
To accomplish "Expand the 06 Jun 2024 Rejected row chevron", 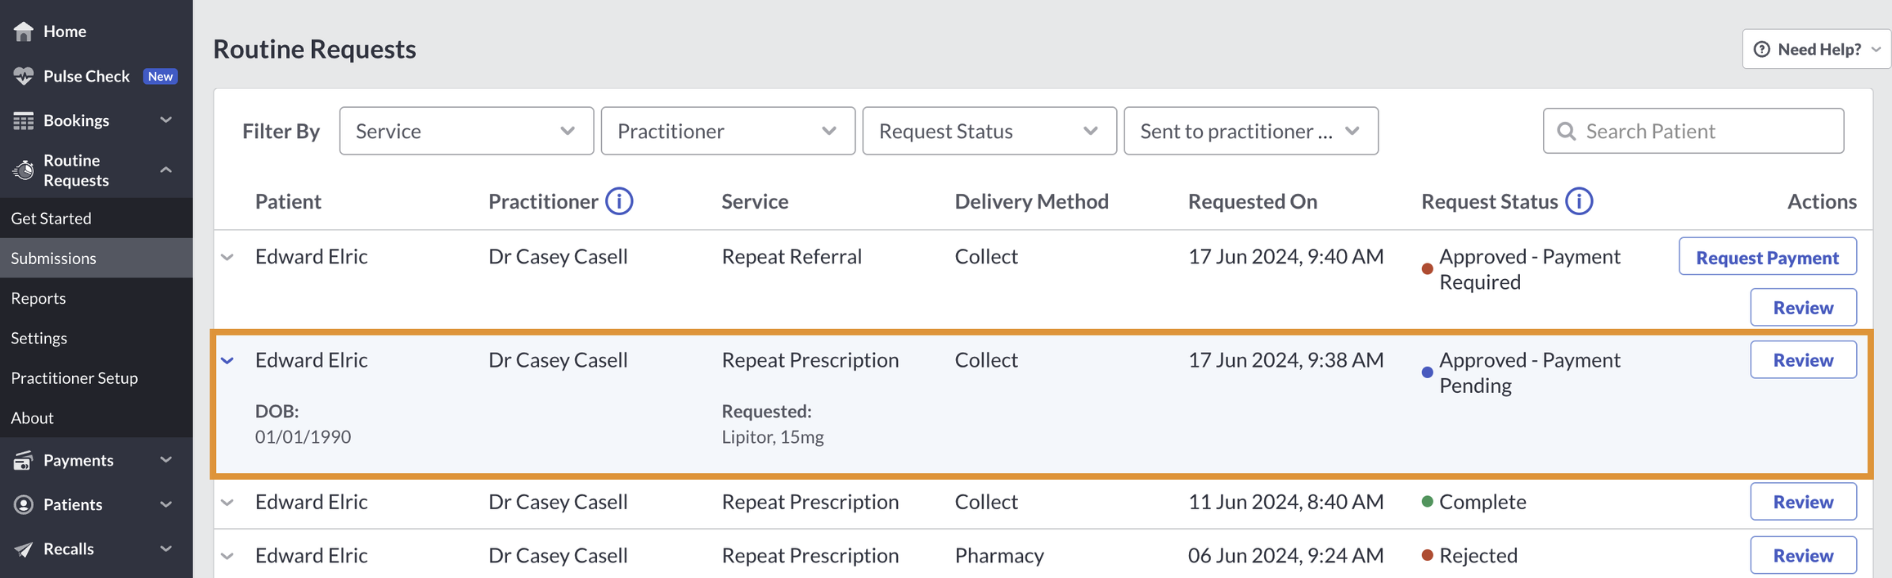I will (227, 557).
